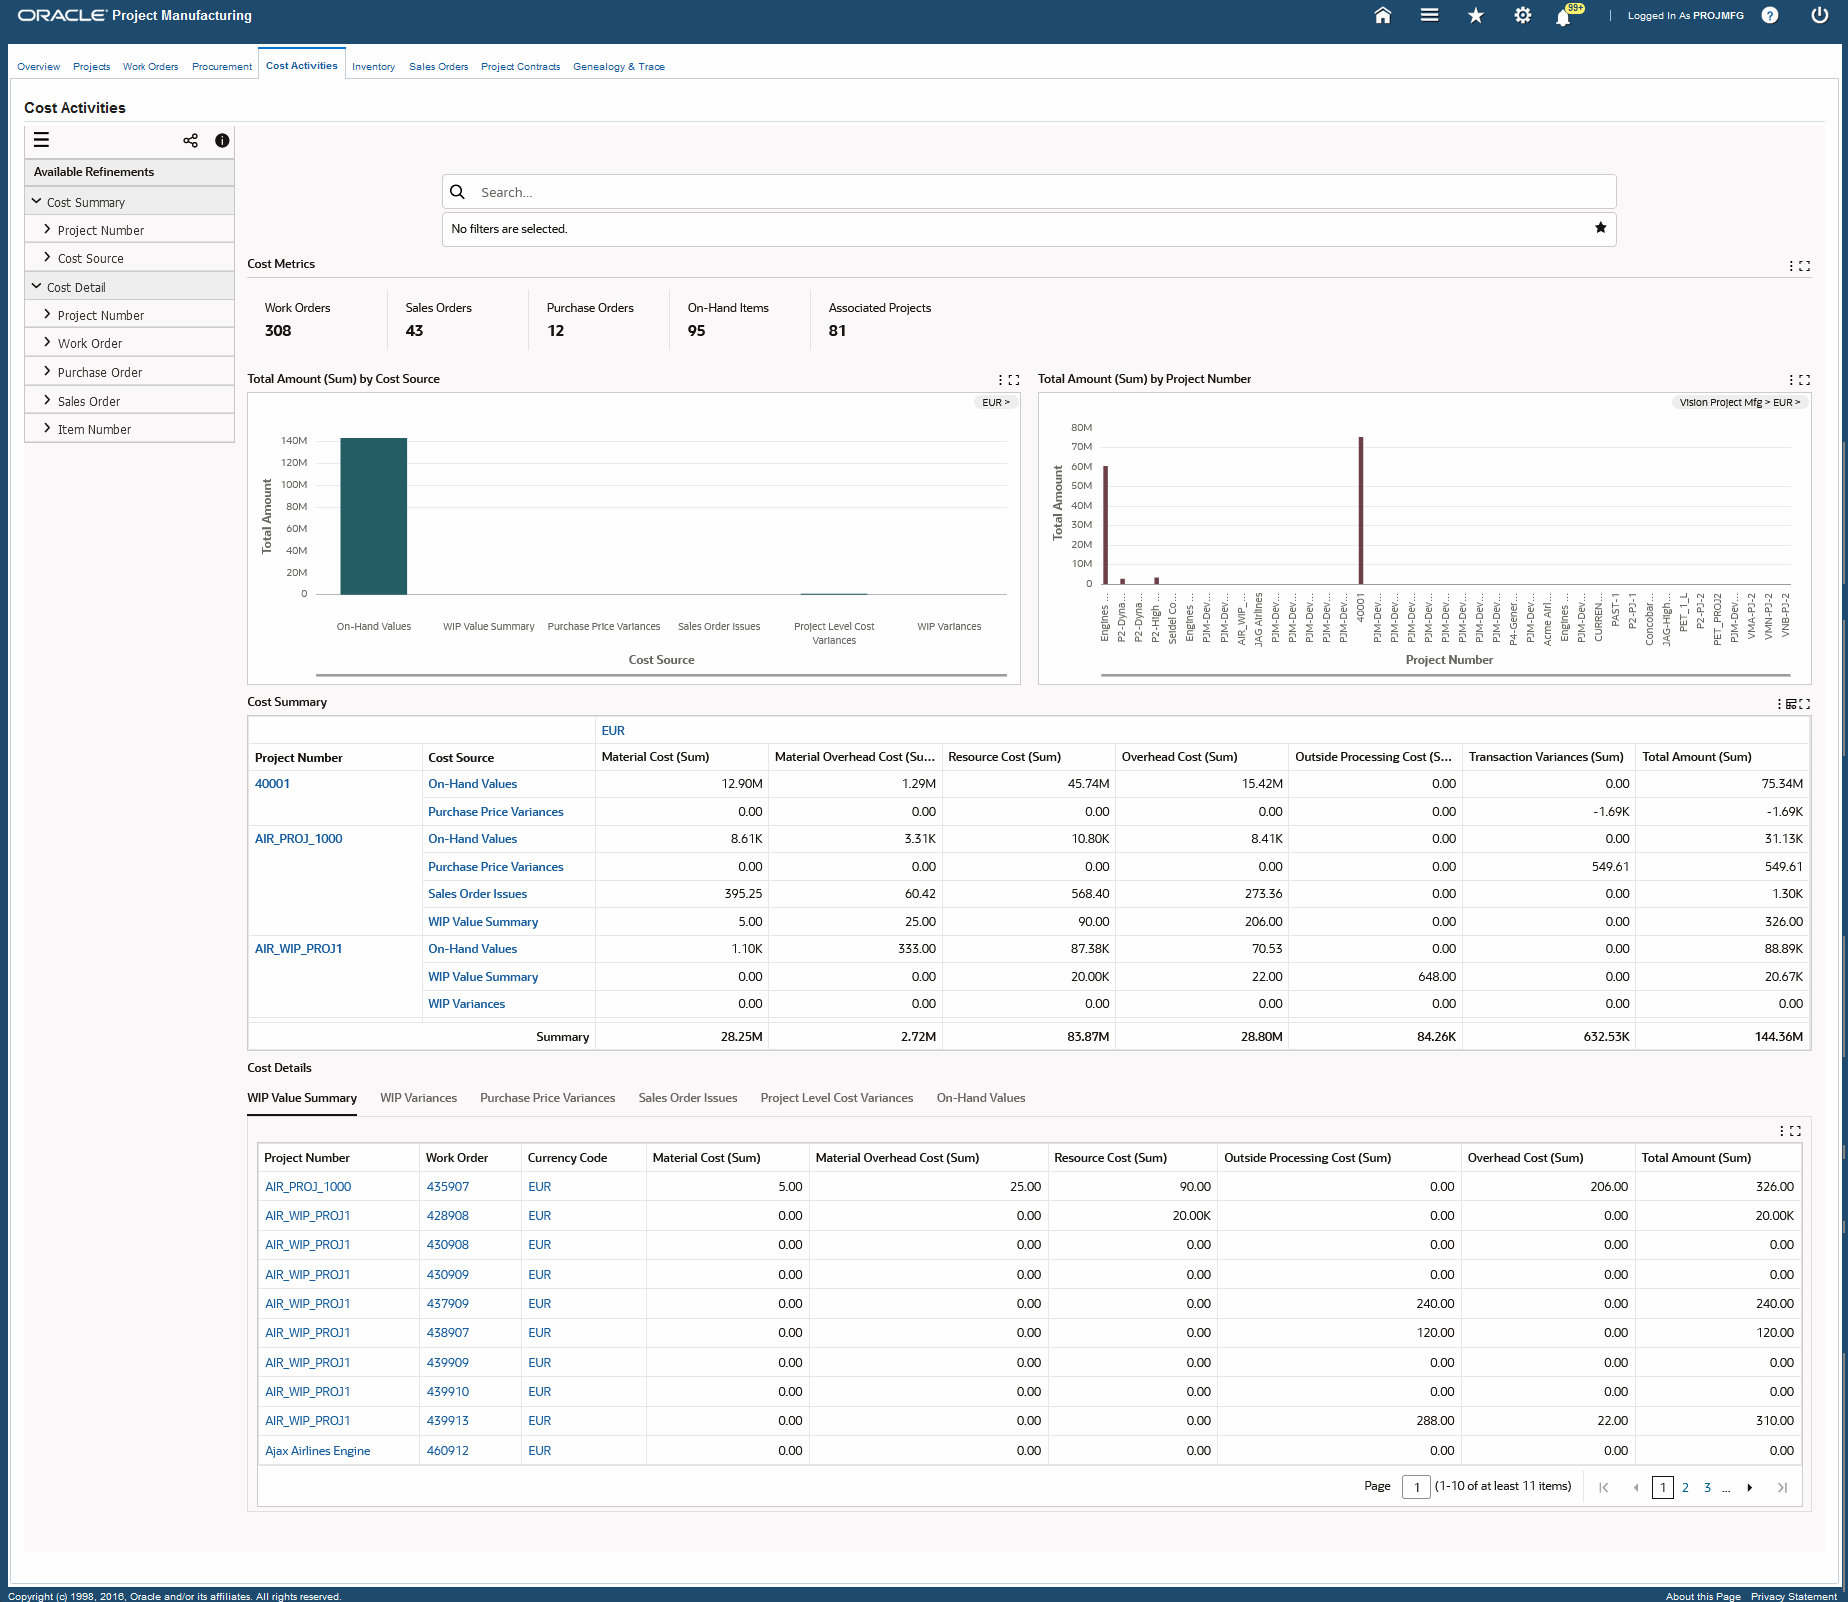Viewport: 1848px width, 1602px height.
Task: Go to page 2 of results
Action: click(x=1685, y=1488)
